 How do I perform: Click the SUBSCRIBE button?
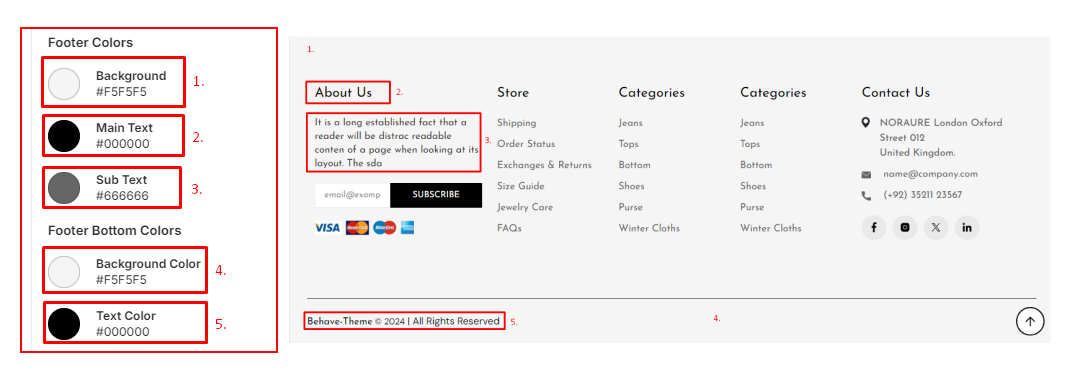436,195
